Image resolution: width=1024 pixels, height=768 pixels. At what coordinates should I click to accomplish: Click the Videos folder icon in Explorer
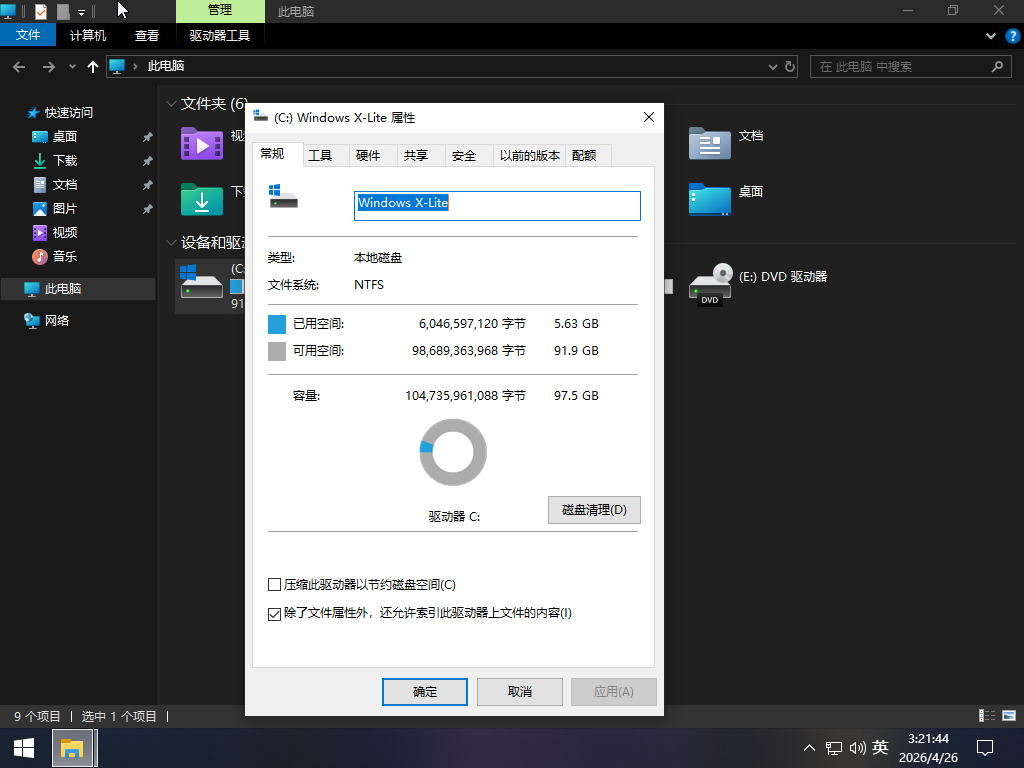click(202, 144)
